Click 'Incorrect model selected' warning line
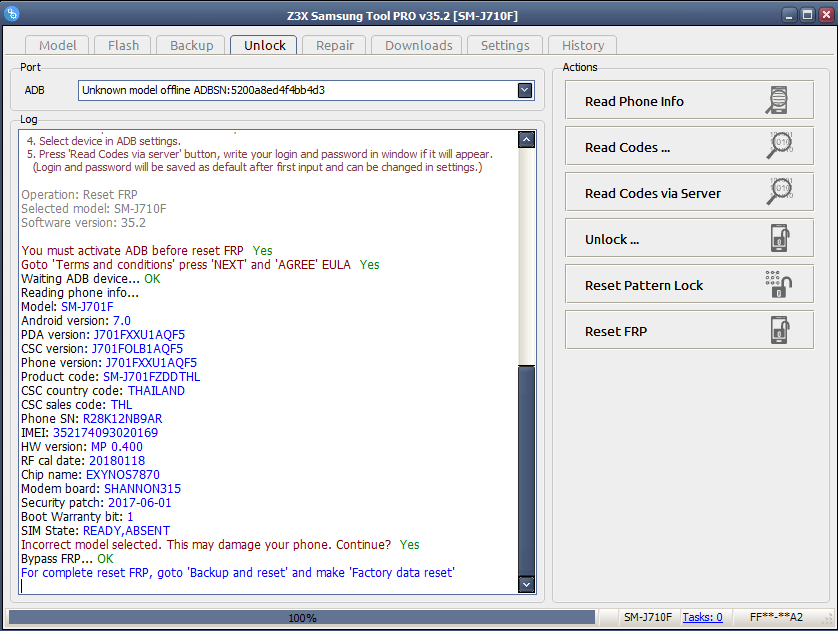Image resolution: width=838 pixels, height=631 pixels. tap(220, 545)
